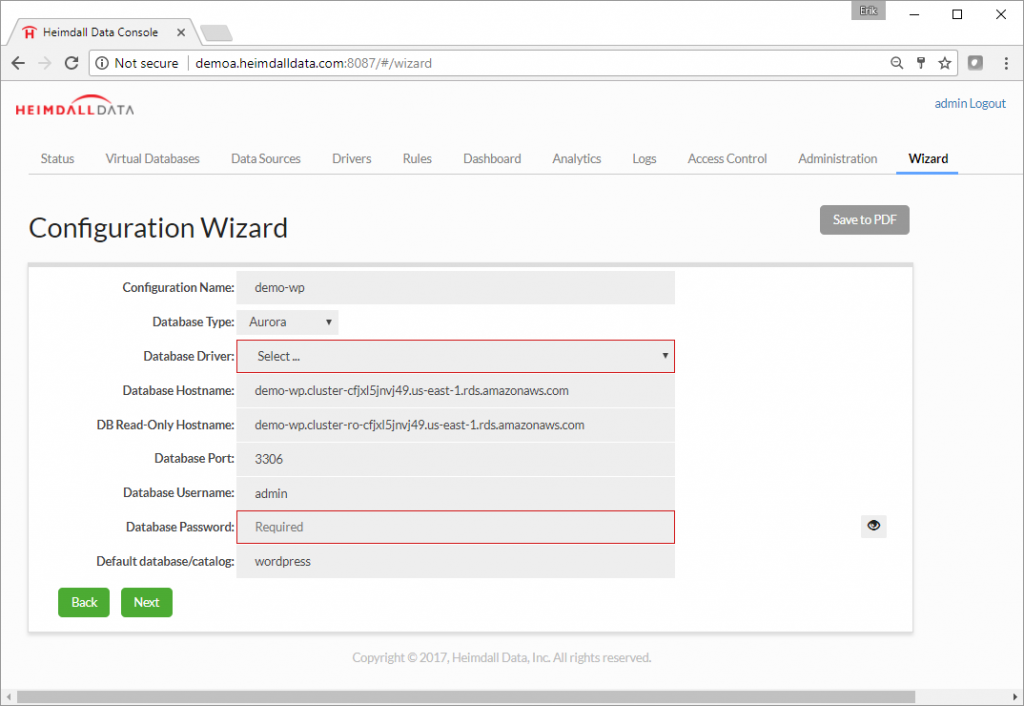Click the Default database/catalog label
The width and height of the screenshot is (1024, 706).
(x=165, y=562)
